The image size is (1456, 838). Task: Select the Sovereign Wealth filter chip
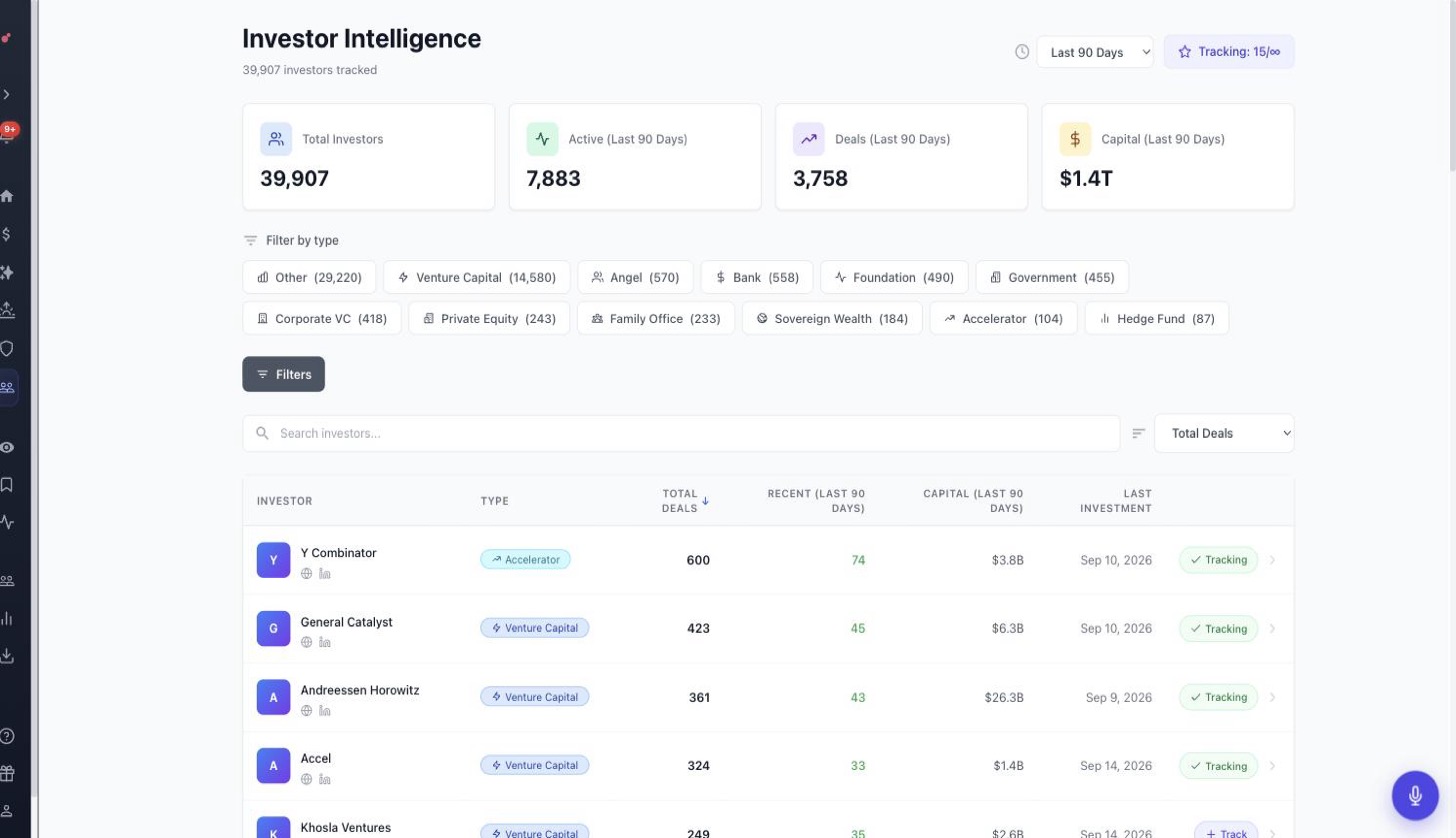[832, 318]
